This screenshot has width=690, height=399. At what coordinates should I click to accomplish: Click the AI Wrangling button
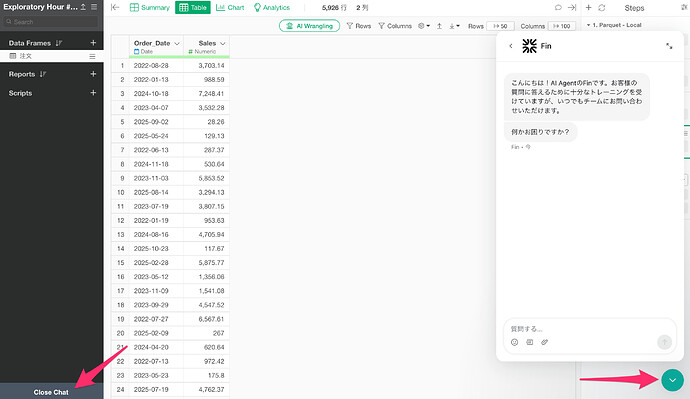(309, 26)
